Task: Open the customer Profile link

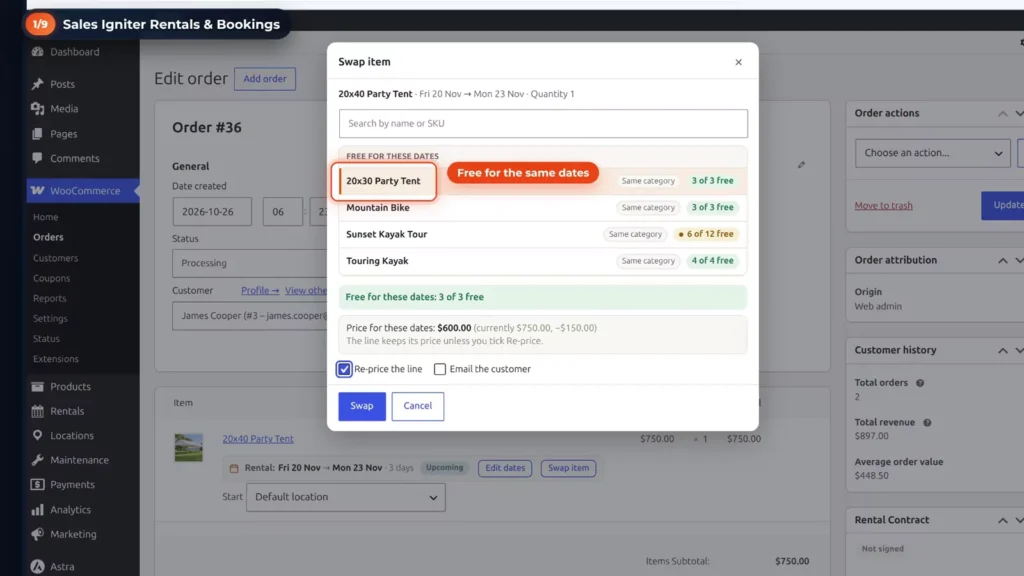Action: 260,291
